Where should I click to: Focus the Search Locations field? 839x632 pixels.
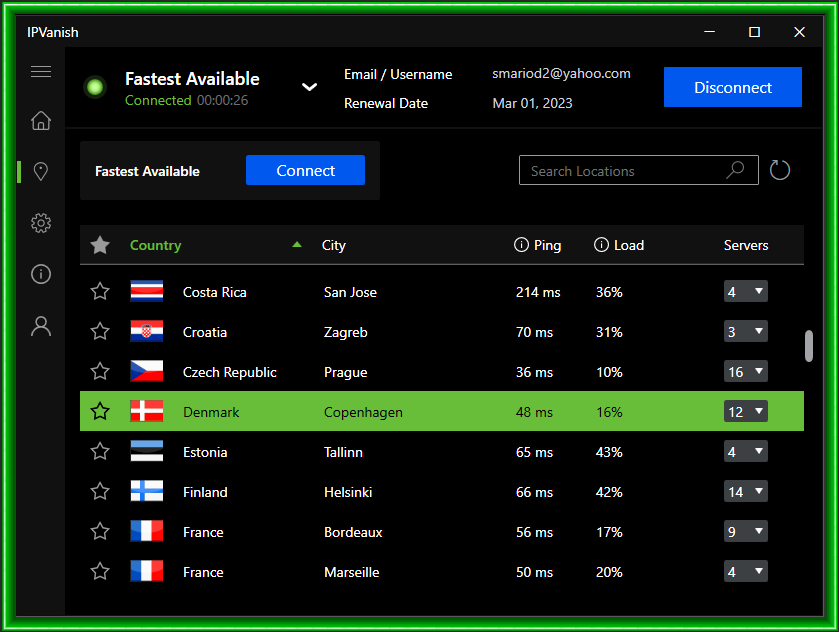point(638,170)
